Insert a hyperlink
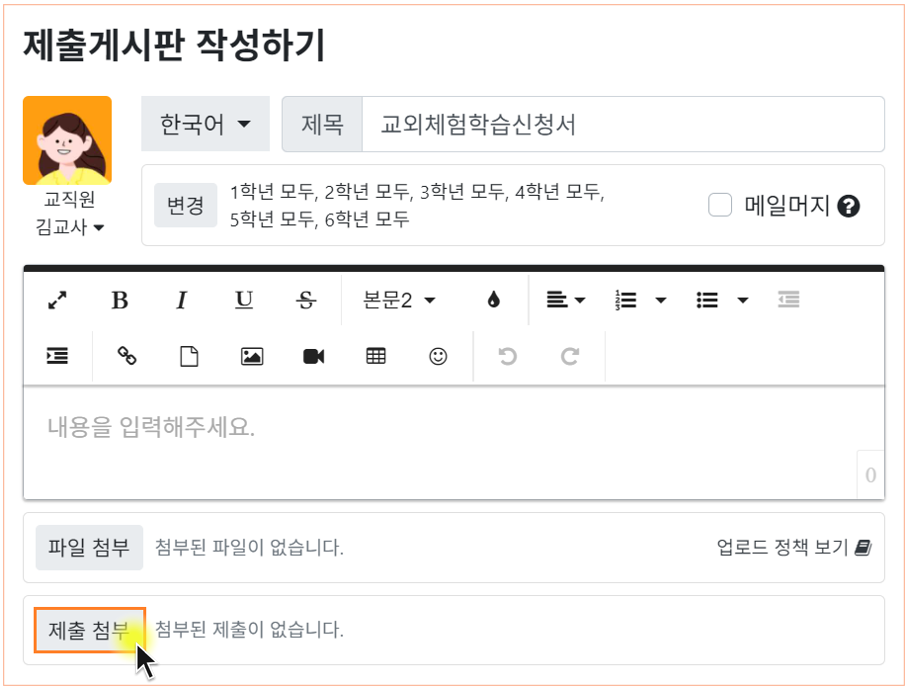907x689 pixels. point(127,356)
